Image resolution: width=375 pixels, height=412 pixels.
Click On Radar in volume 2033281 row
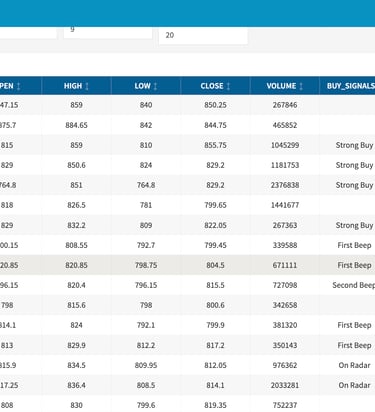(x=354, y=385)
